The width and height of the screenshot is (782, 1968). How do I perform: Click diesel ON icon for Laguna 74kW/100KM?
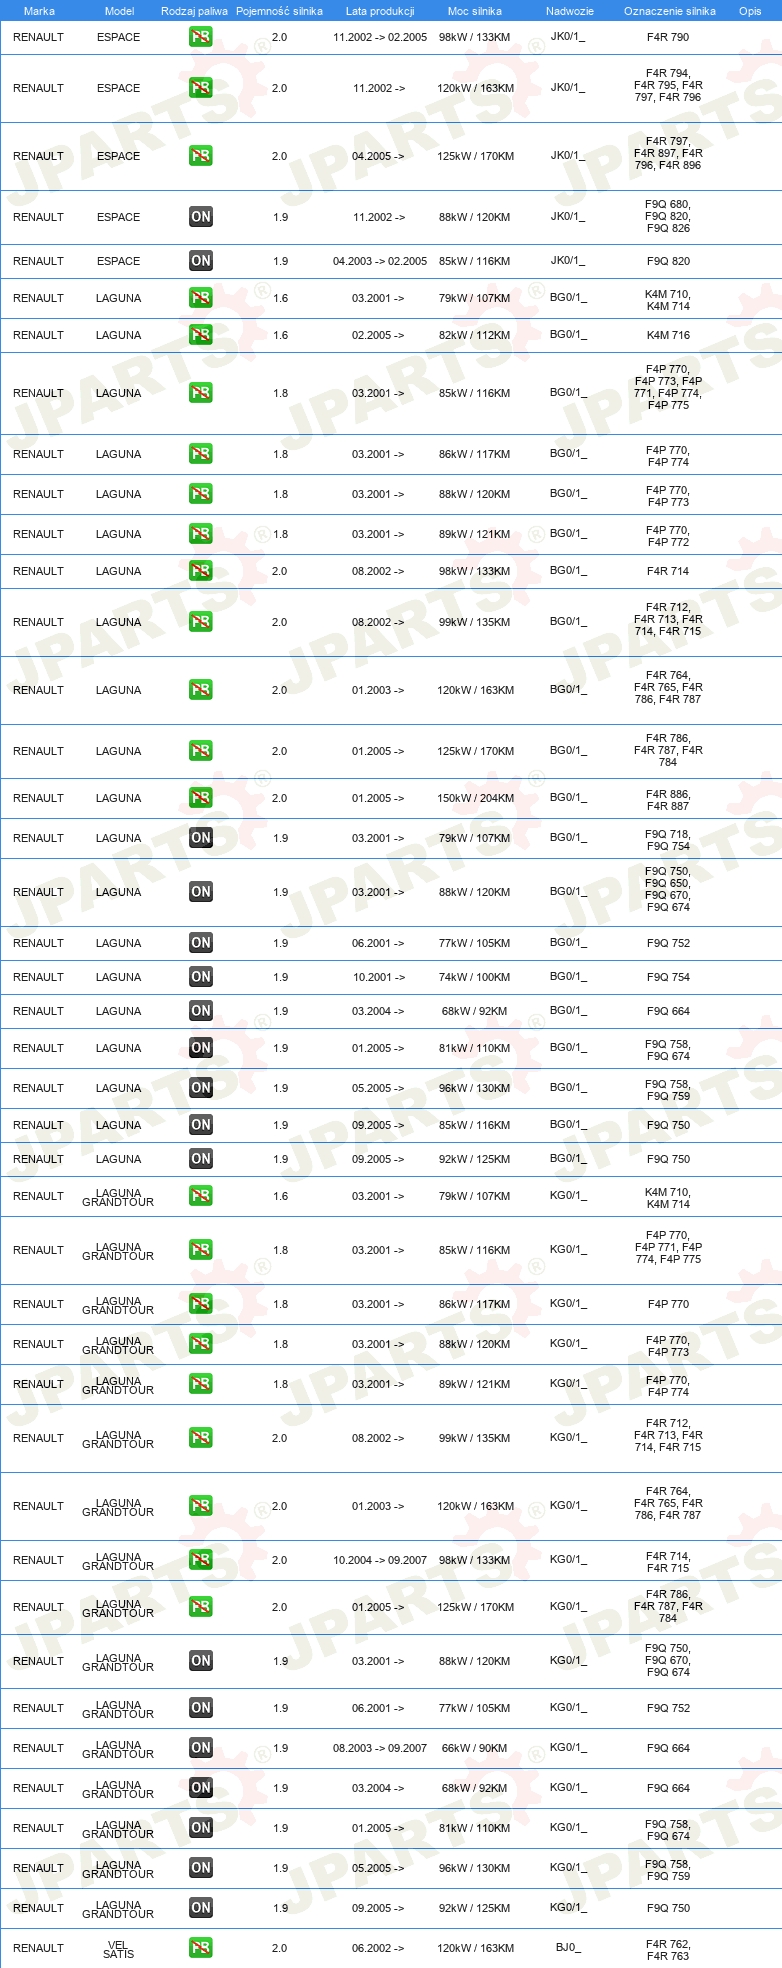point(201,977)
